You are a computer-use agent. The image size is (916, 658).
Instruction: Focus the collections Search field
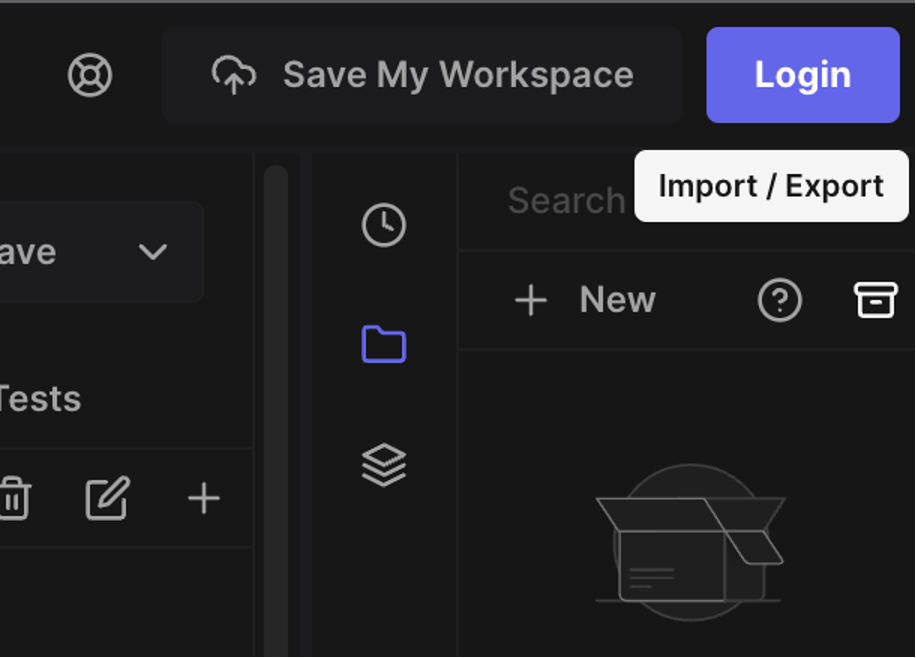[565, 201]
